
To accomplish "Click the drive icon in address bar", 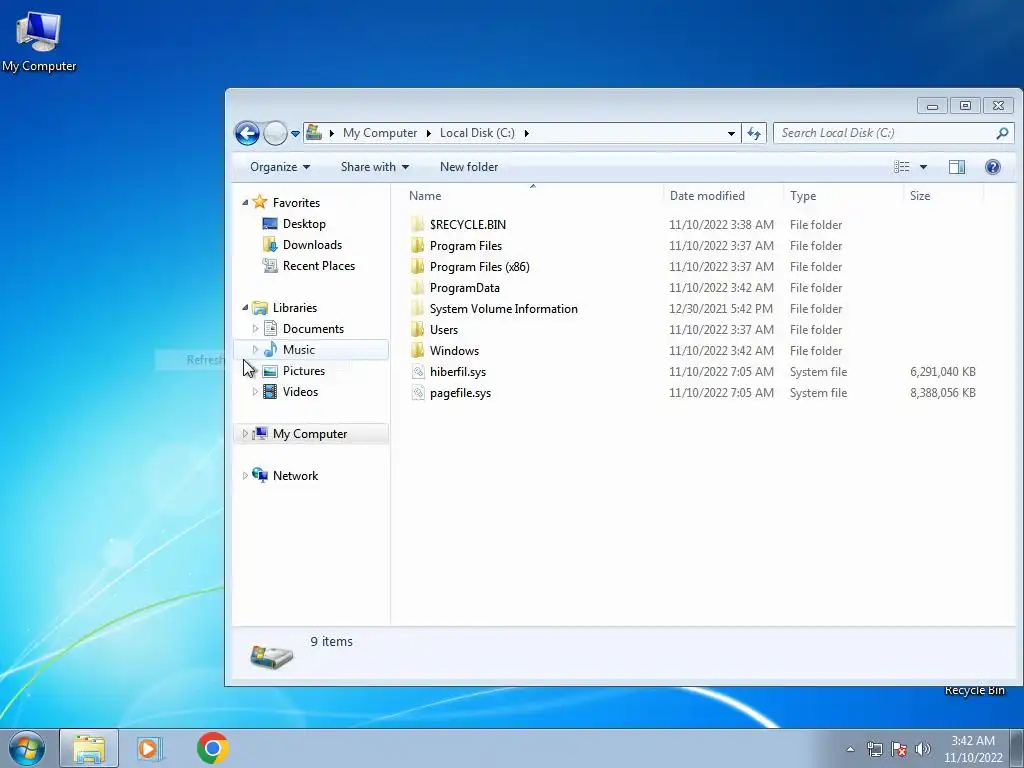I will click(314, 133).
